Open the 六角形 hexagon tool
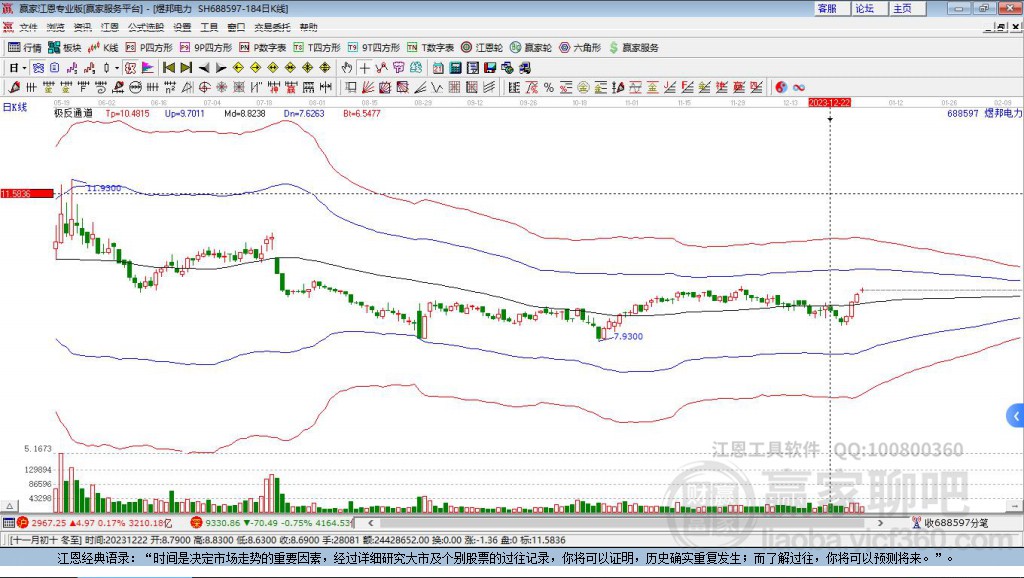 click(x=580, y=48)
